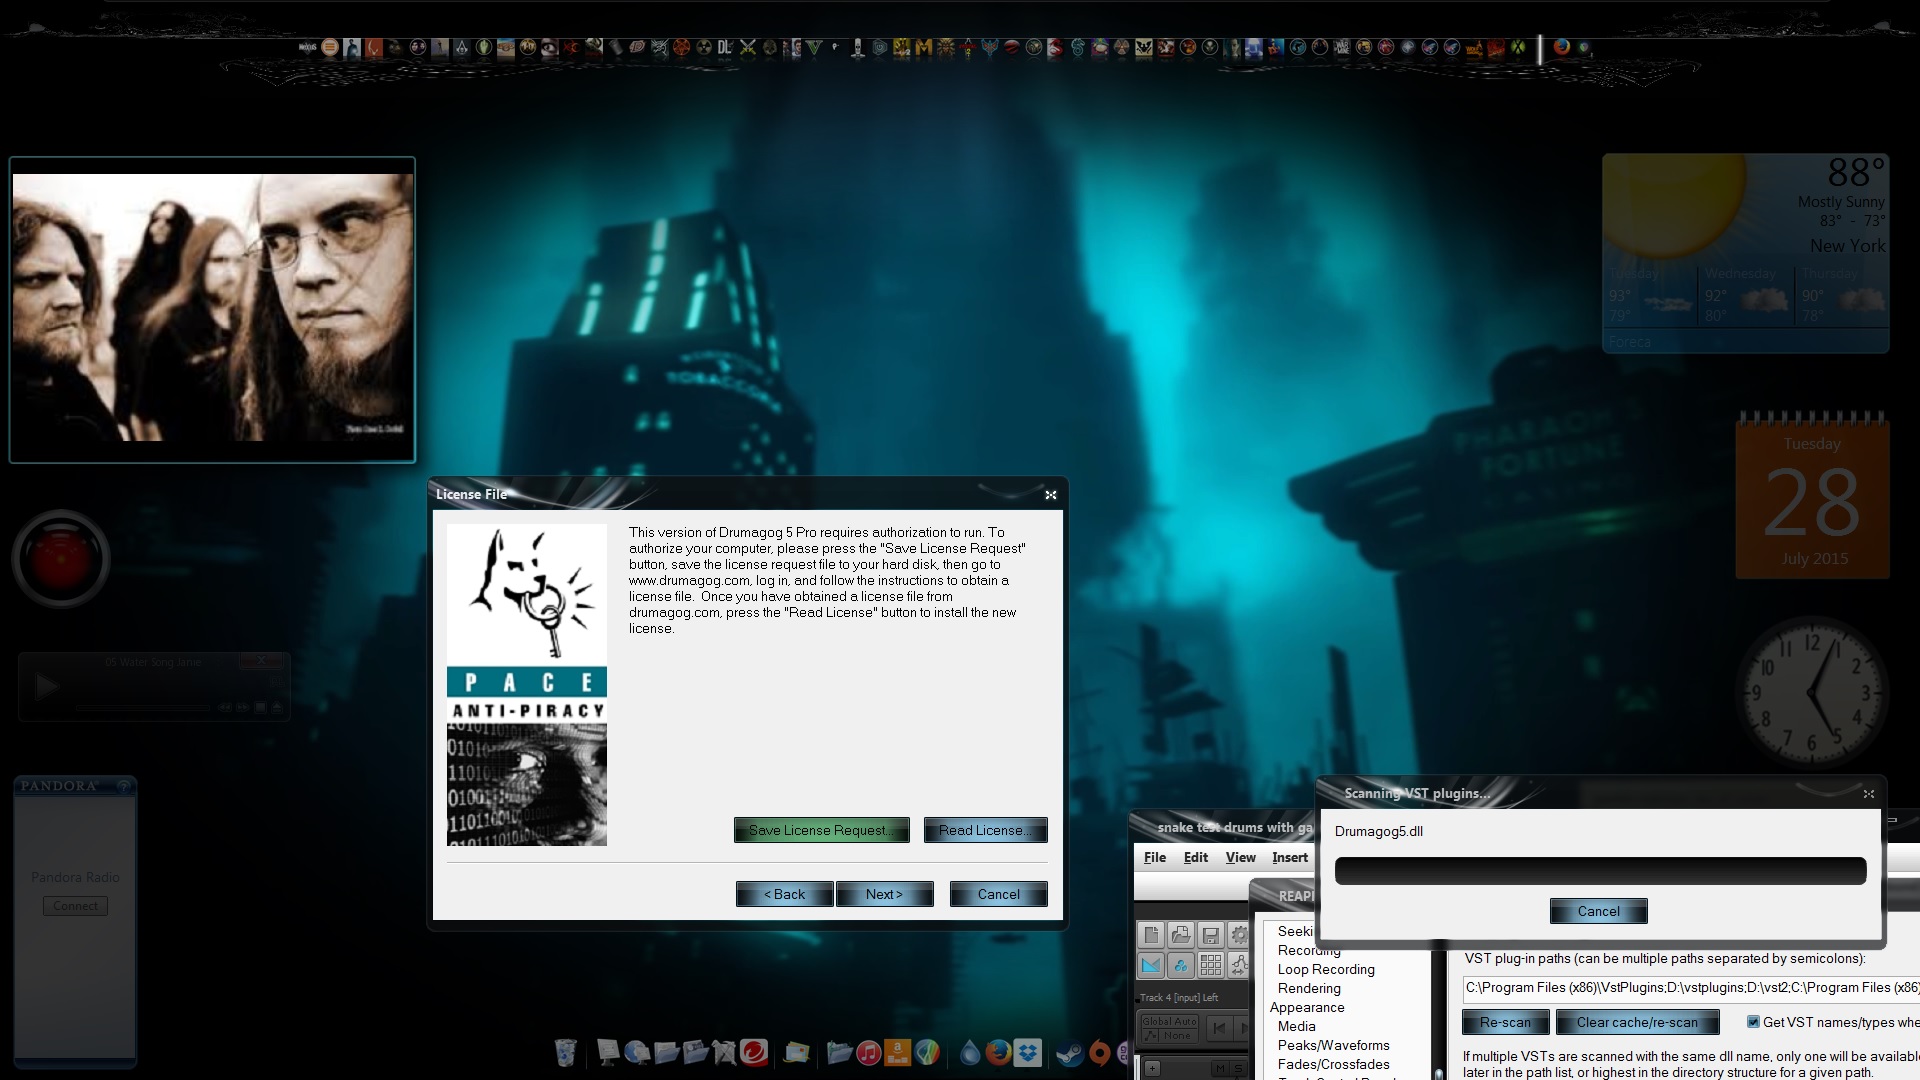Click the yellow M icon in top launcher
Image resolution: width=1920 pixels, height=1080 pixels.
pos(924,47)
